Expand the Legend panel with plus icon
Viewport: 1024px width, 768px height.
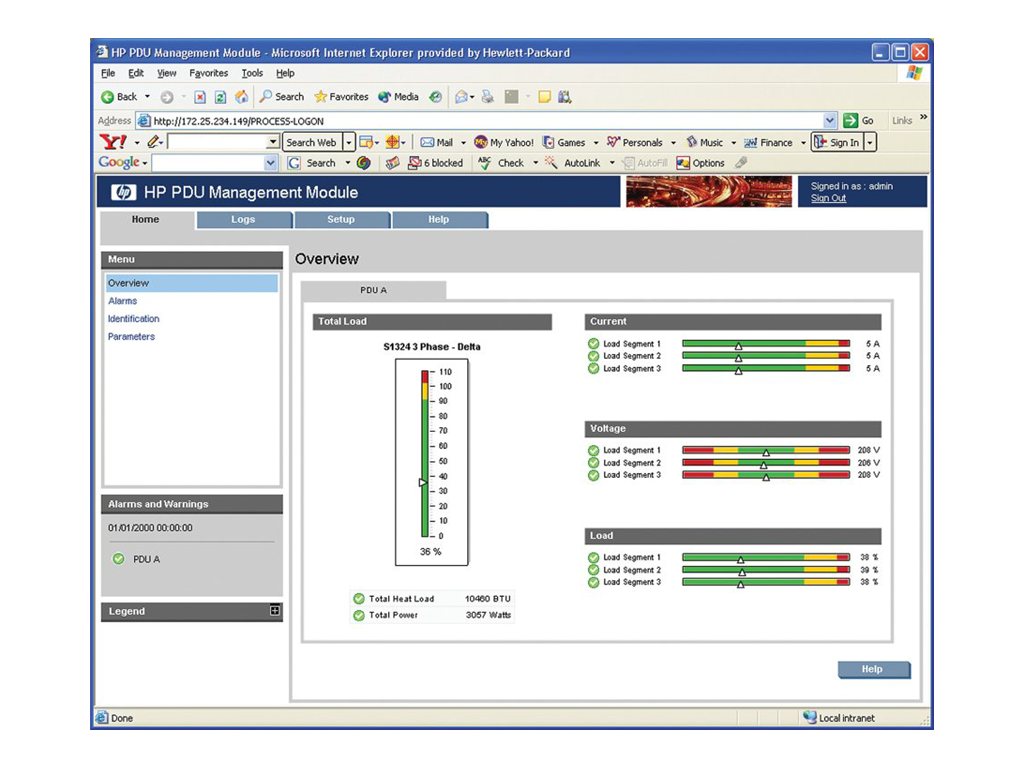click(x=275, y=611)
